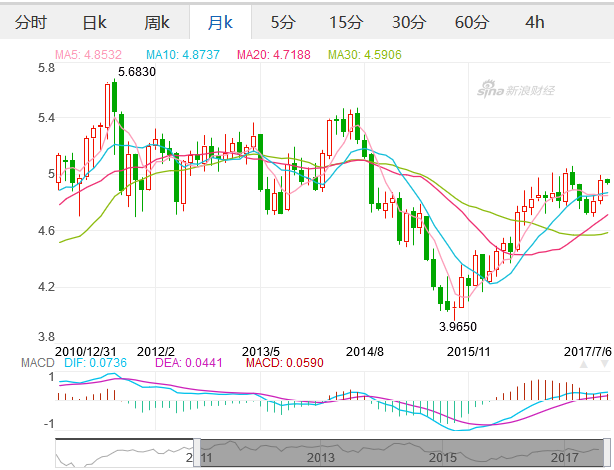Click the unselected left portion of navigator
The height and width of the screenshot is (470, 614).
click(124, 453)
